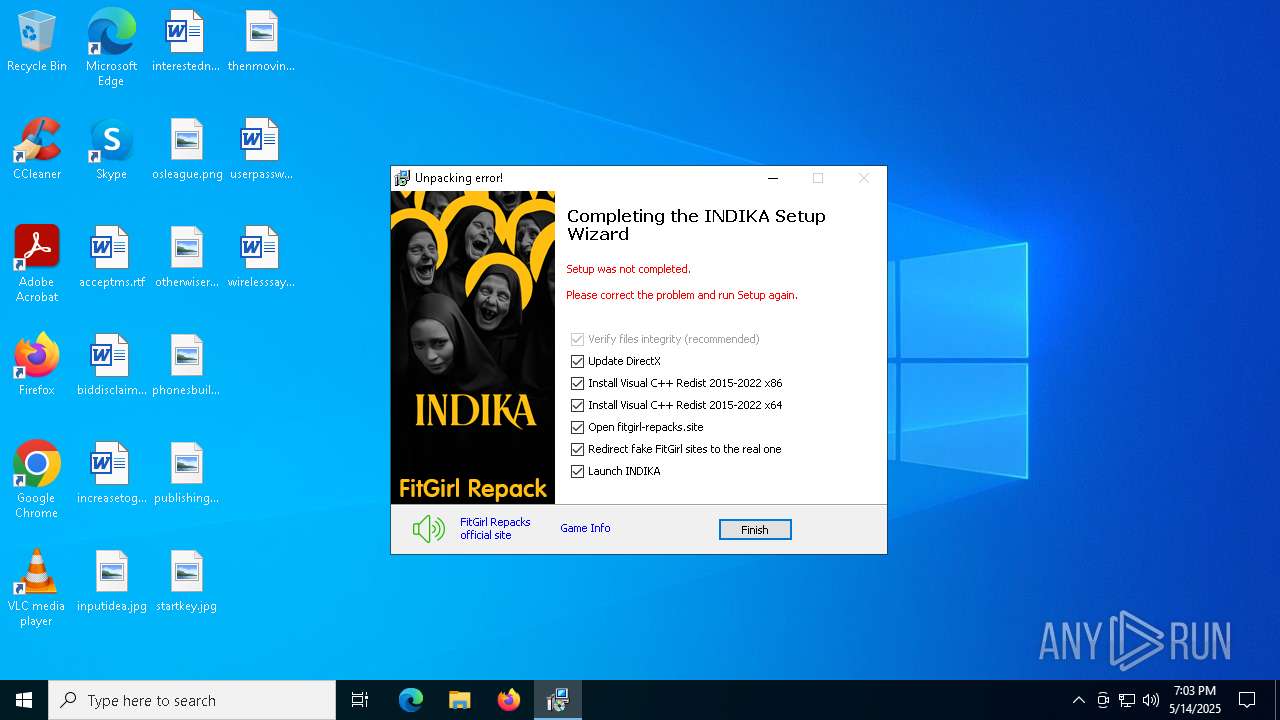Close the Unpacking error window
The image size is (1280, 720).
(x=864, y=178)
